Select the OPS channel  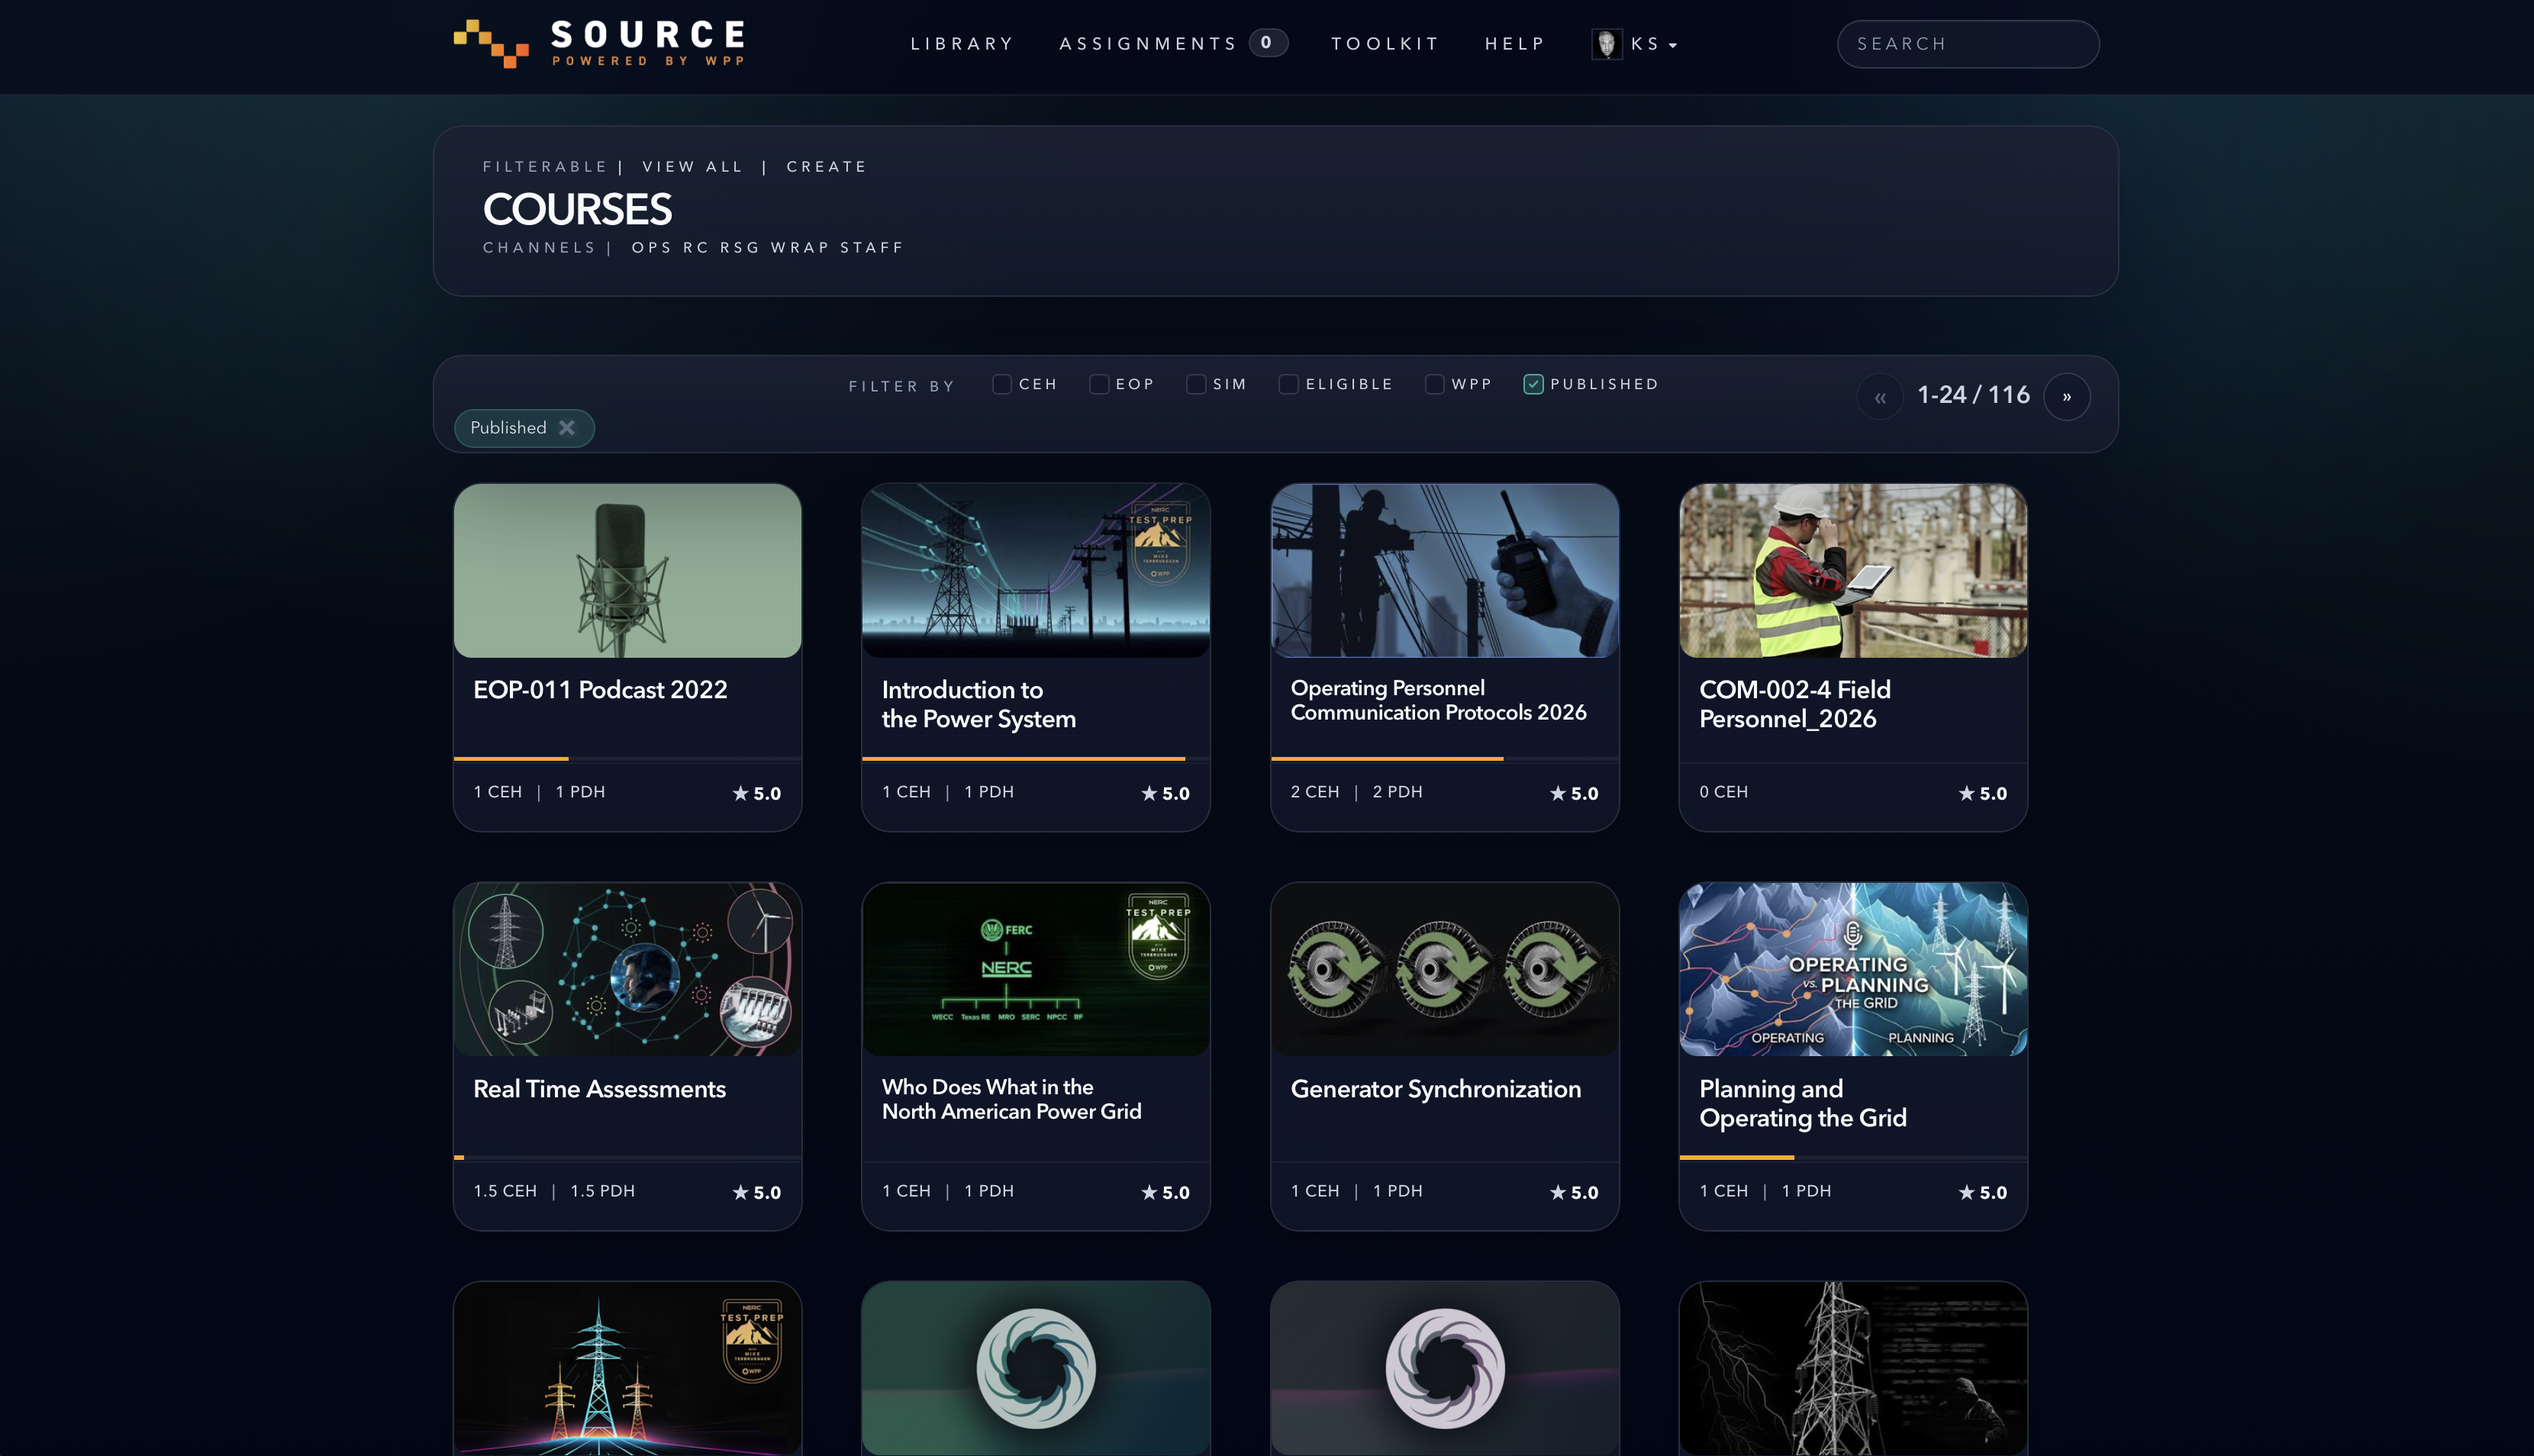[x=652, y=248]
